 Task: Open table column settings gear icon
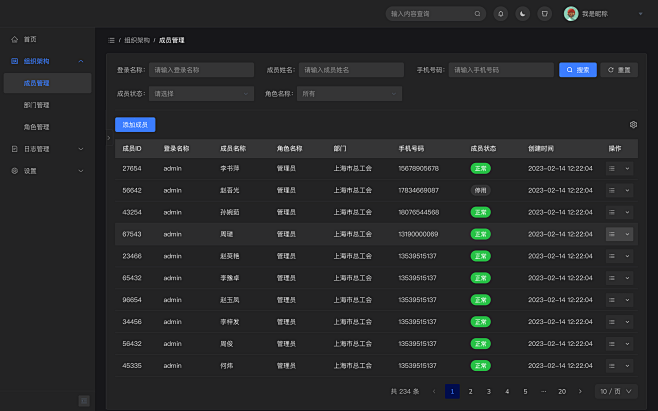click(633, 125)
